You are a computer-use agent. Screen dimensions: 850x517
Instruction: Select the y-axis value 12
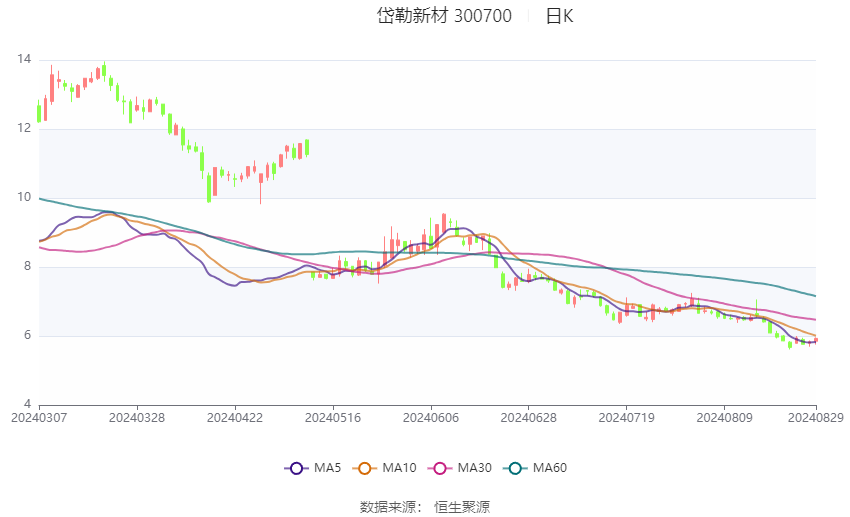click(x=24, y=128)
